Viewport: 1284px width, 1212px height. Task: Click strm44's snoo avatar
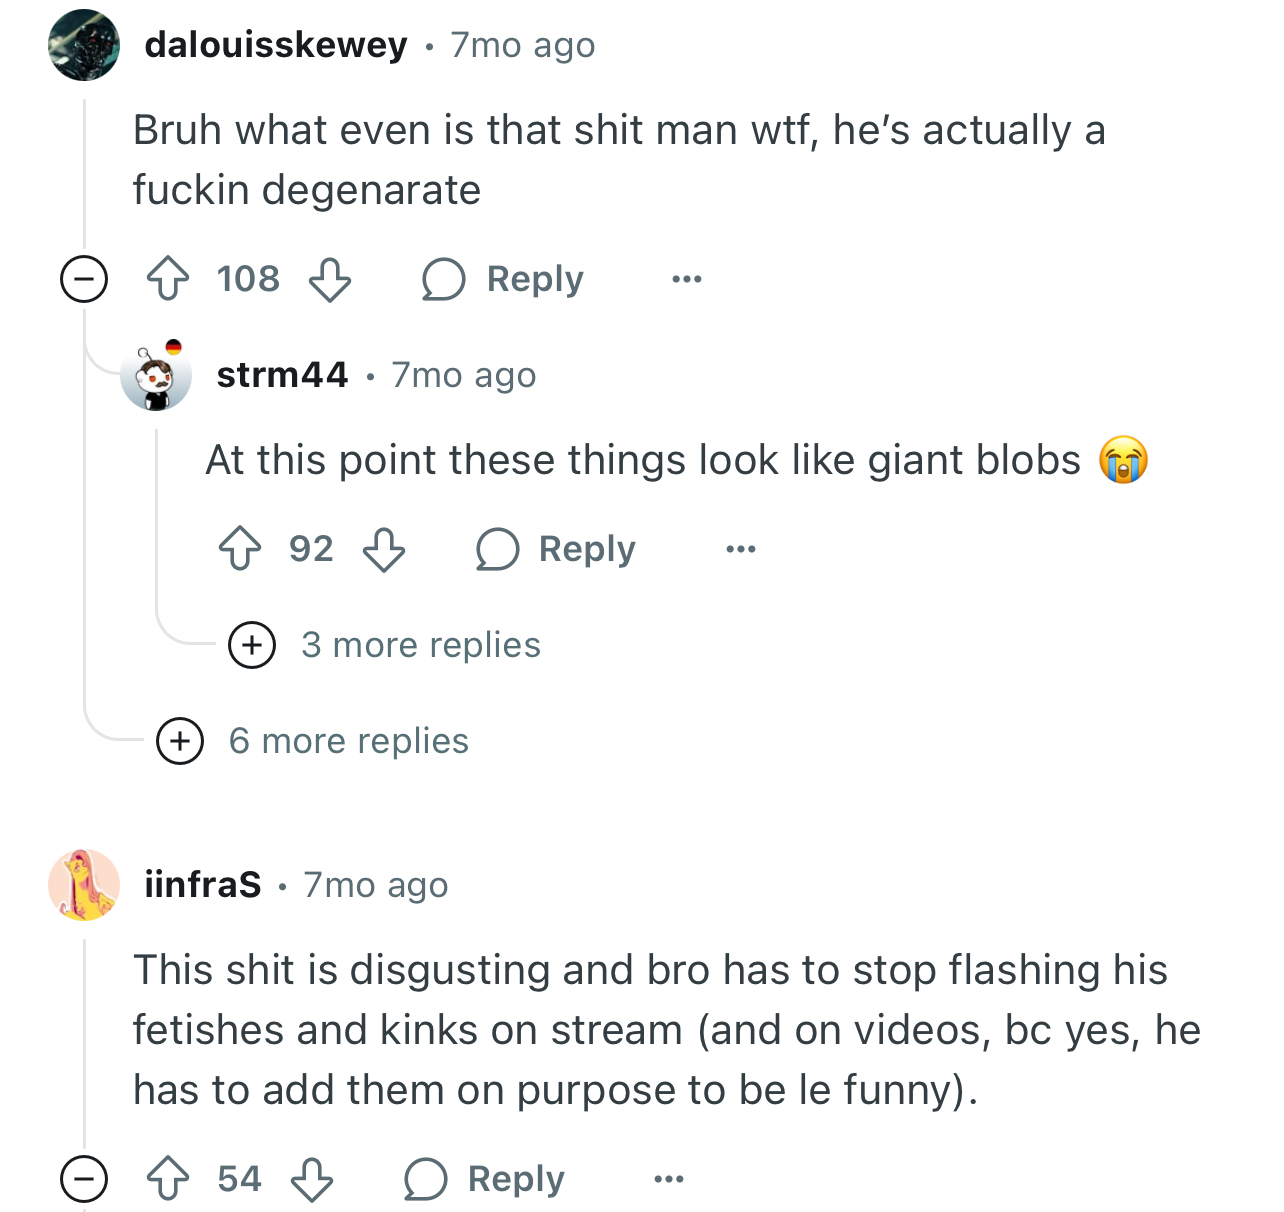click(x=156, y=375)
